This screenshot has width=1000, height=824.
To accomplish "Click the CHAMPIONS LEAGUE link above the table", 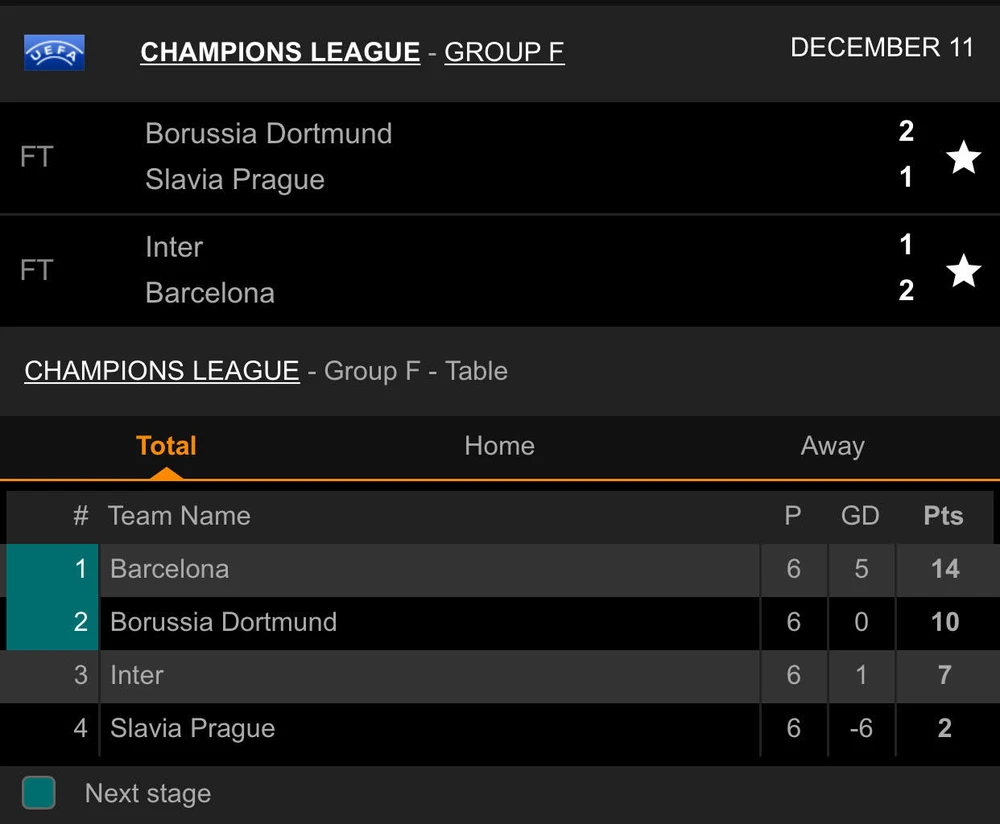I will (162, 371).
